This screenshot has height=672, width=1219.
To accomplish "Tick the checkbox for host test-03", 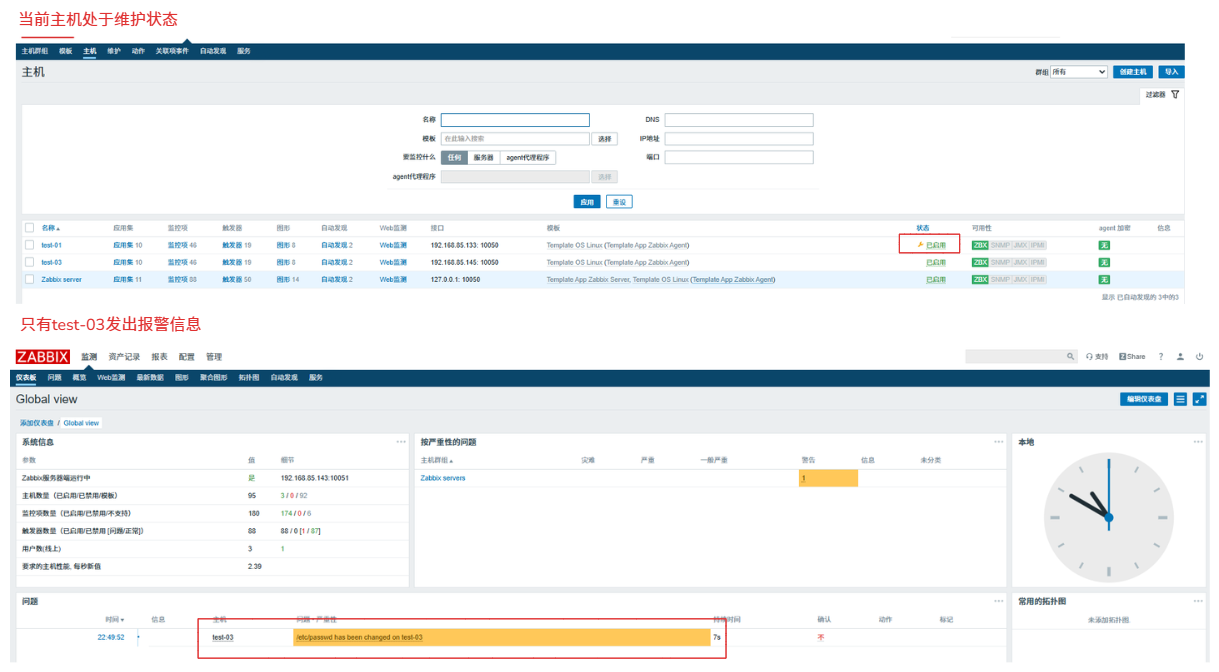I will coord(29,262).
